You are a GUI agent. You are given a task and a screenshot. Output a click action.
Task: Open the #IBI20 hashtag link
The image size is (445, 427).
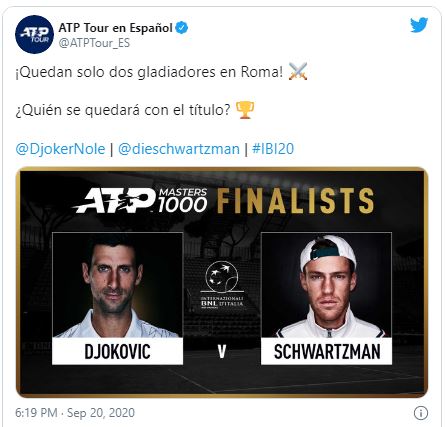273,149
